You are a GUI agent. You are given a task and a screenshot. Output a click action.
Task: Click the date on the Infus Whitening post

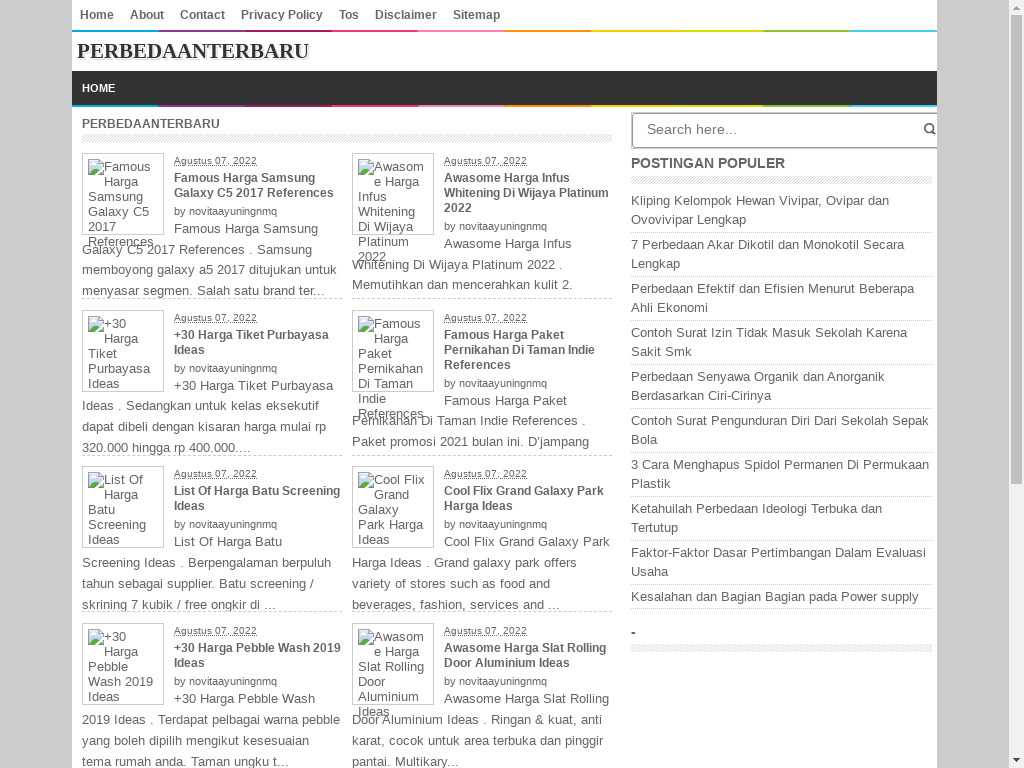pyautogui.click(x=485, y=161)
